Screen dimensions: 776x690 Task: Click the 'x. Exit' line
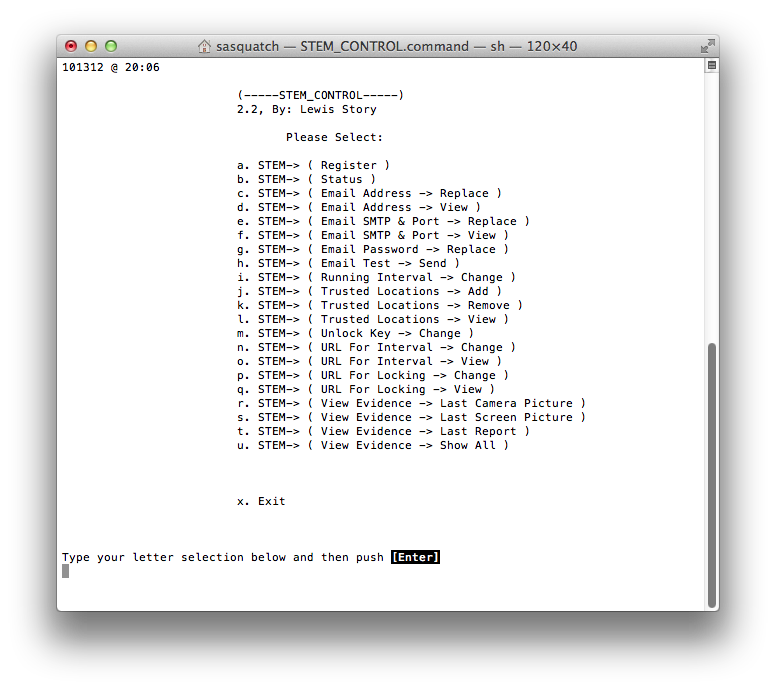[x=261, y=501]
